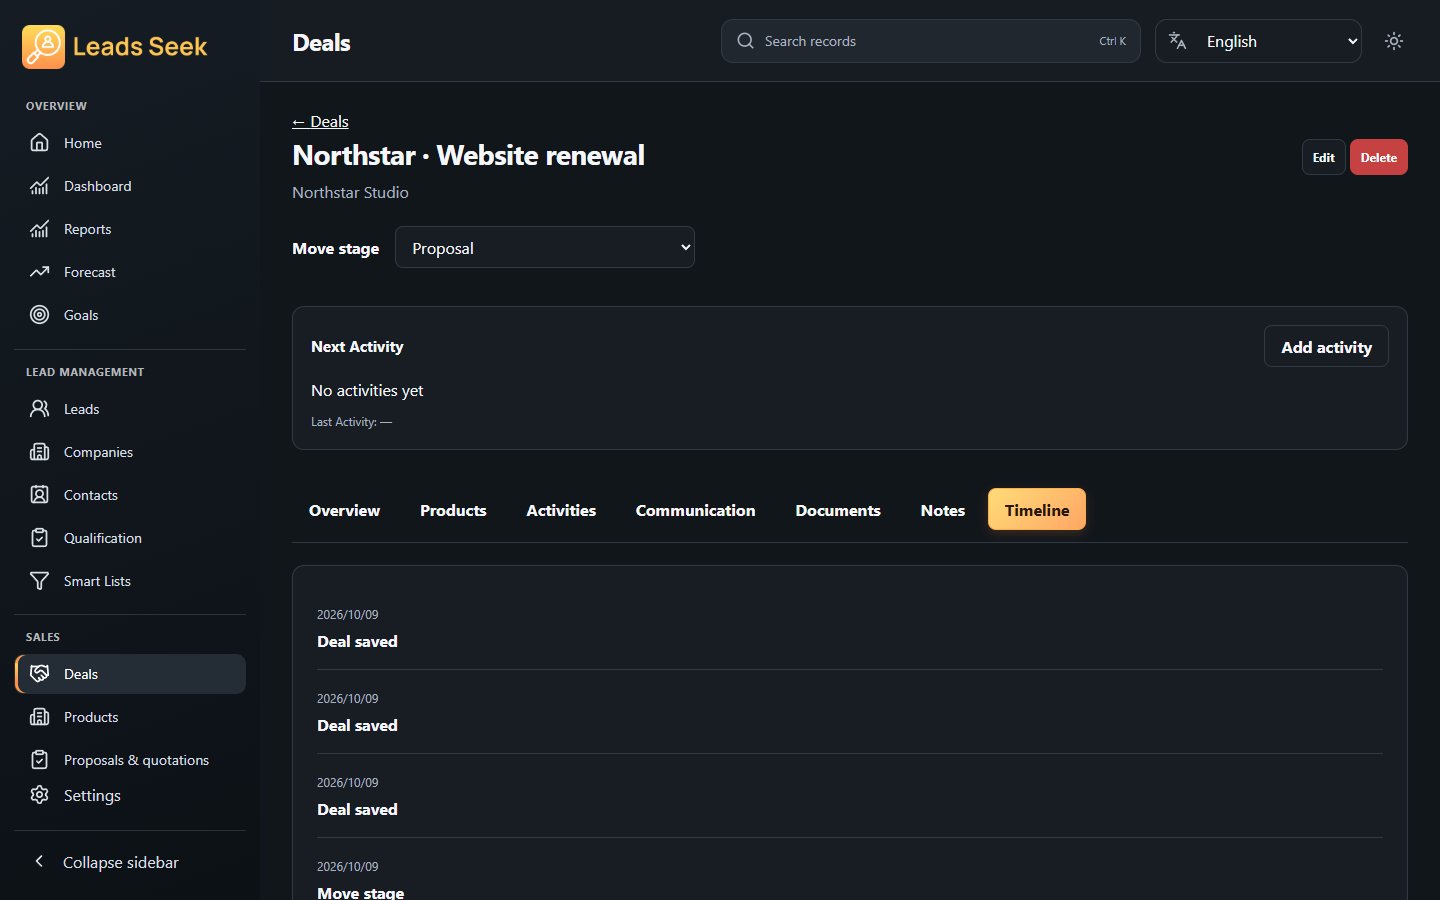
Task: Open Smart Lists from the sidebar
Action: point(130,581)
